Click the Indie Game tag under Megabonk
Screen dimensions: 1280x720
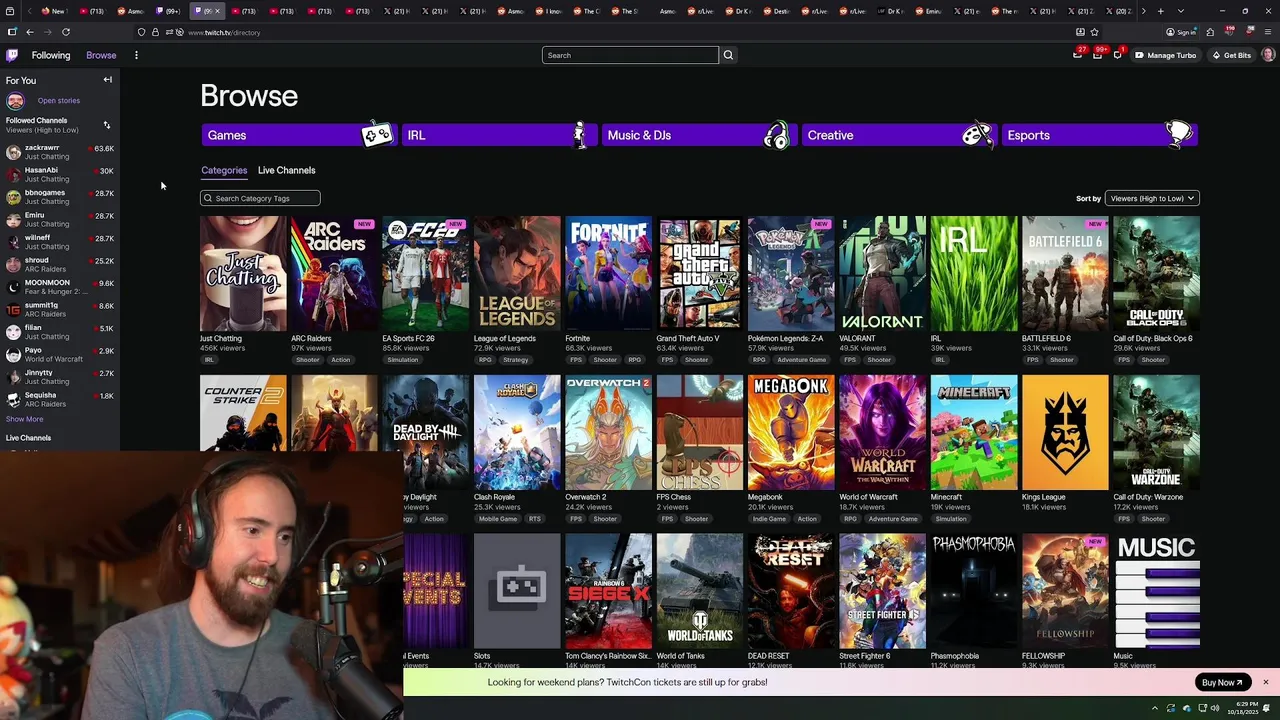[770, 519]
